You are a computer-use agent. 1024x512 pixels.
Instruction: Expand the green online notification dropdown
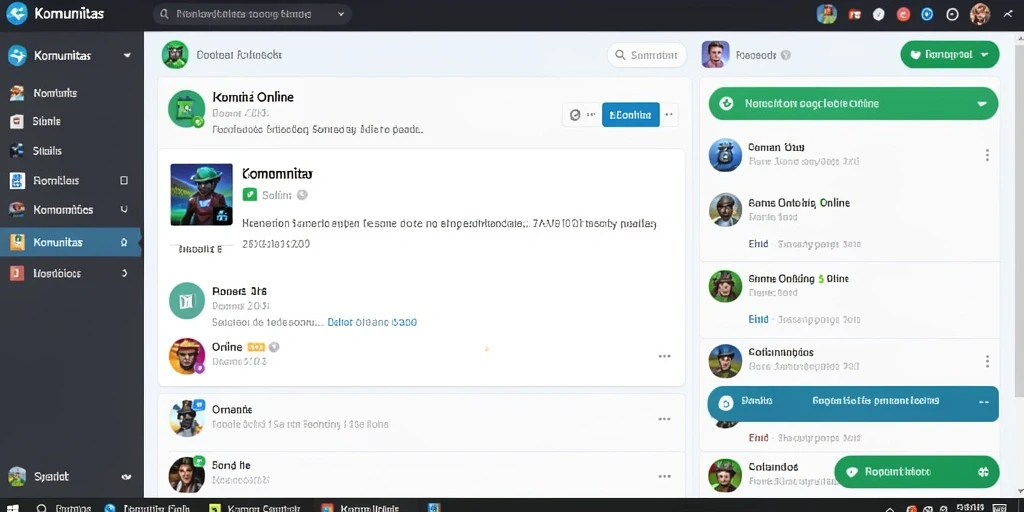click(981, 104)
